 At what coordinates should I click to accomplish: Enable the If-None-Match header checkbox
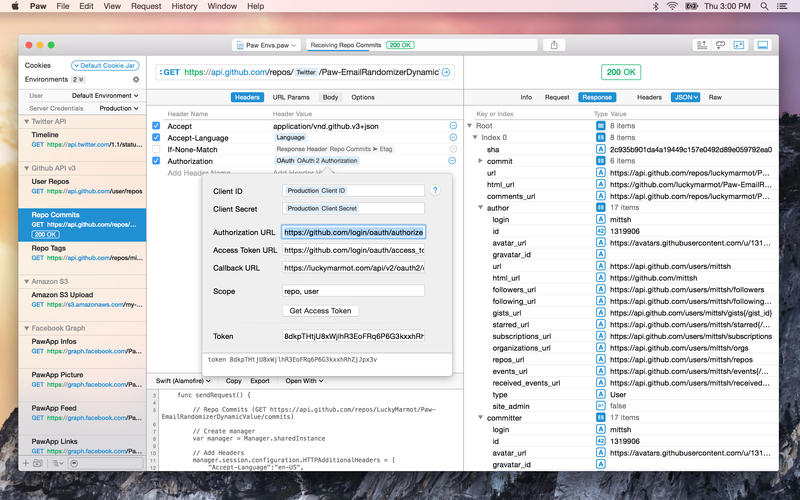pyautogui.click(x=156, y=149)
